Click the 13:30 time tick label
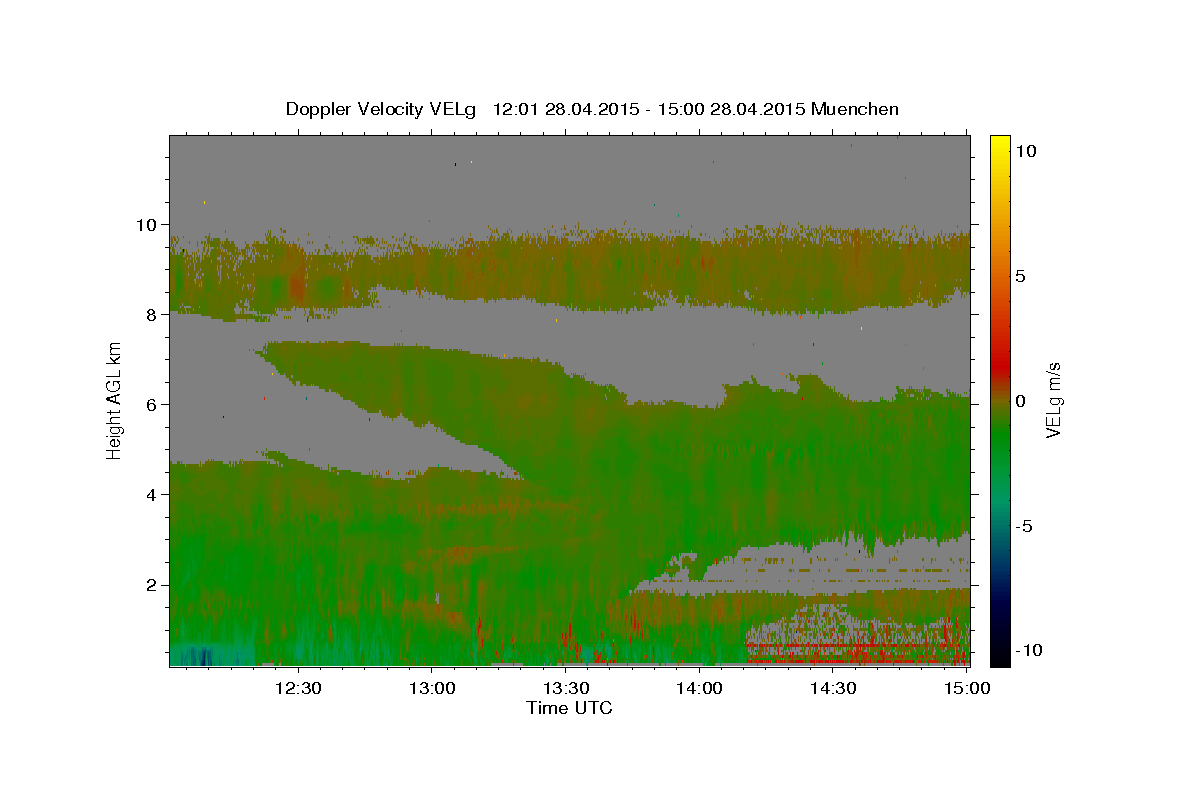 click(565, 688)
